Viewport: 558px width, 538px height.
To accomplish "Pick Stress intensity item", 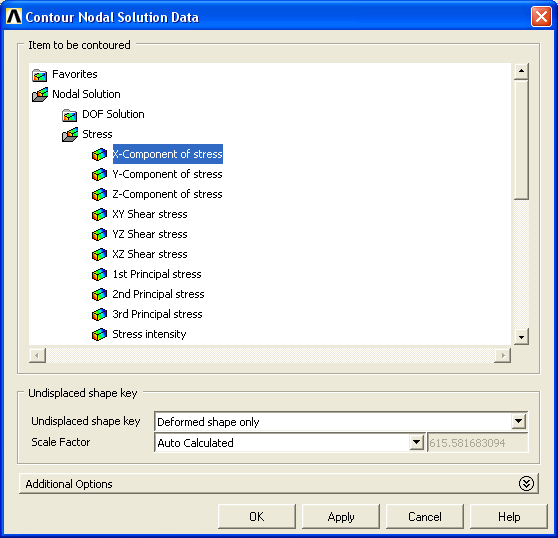I will pyautogui.click(x=149, y=334).
